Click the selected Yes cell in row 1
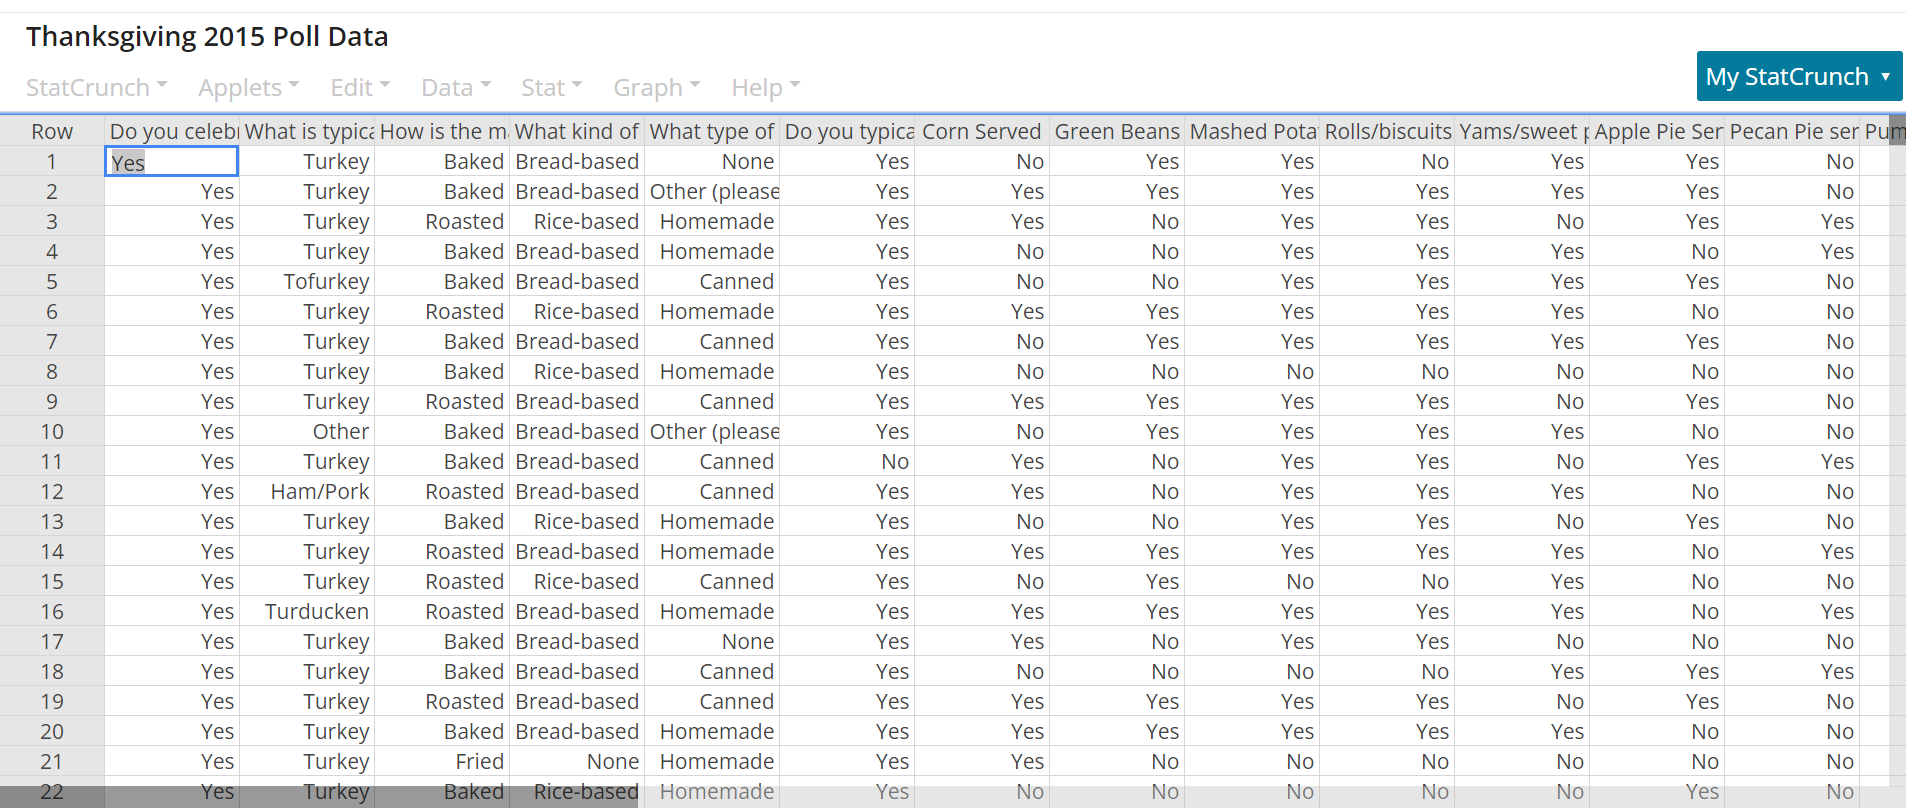 [x=170, y=161]
